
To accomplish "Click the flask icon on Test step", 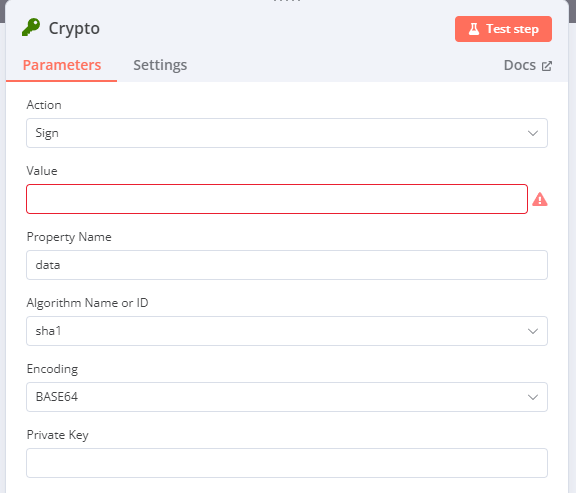I will pos(474,29).
